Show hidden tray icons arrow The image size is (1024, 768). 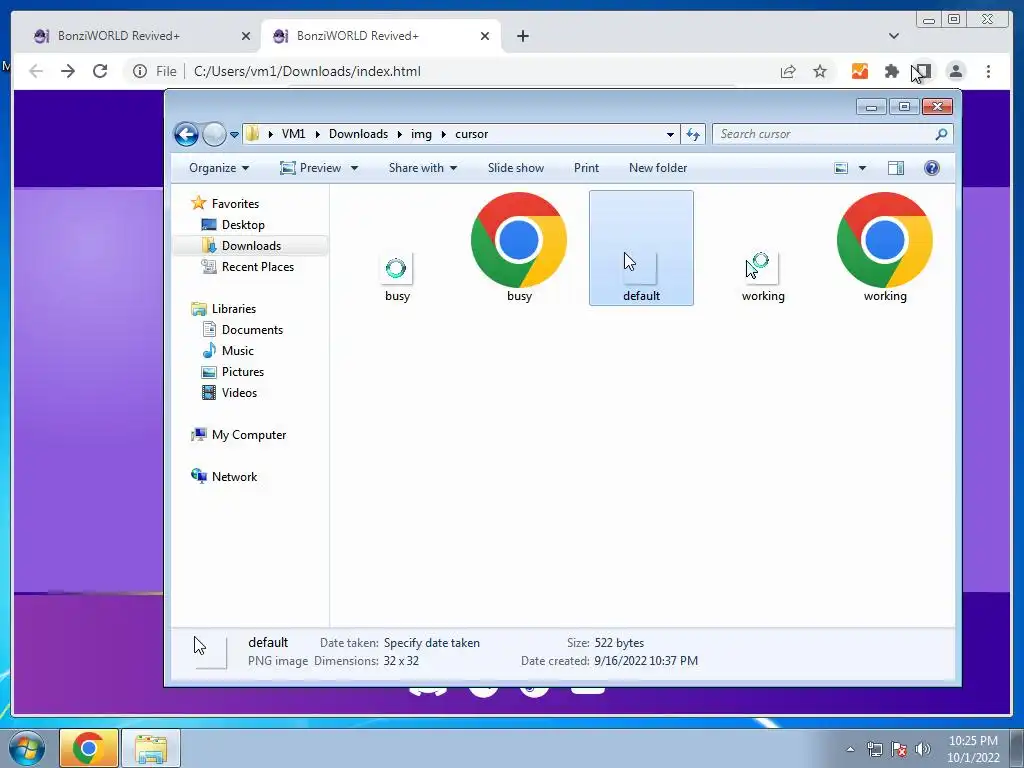(850, 749)
